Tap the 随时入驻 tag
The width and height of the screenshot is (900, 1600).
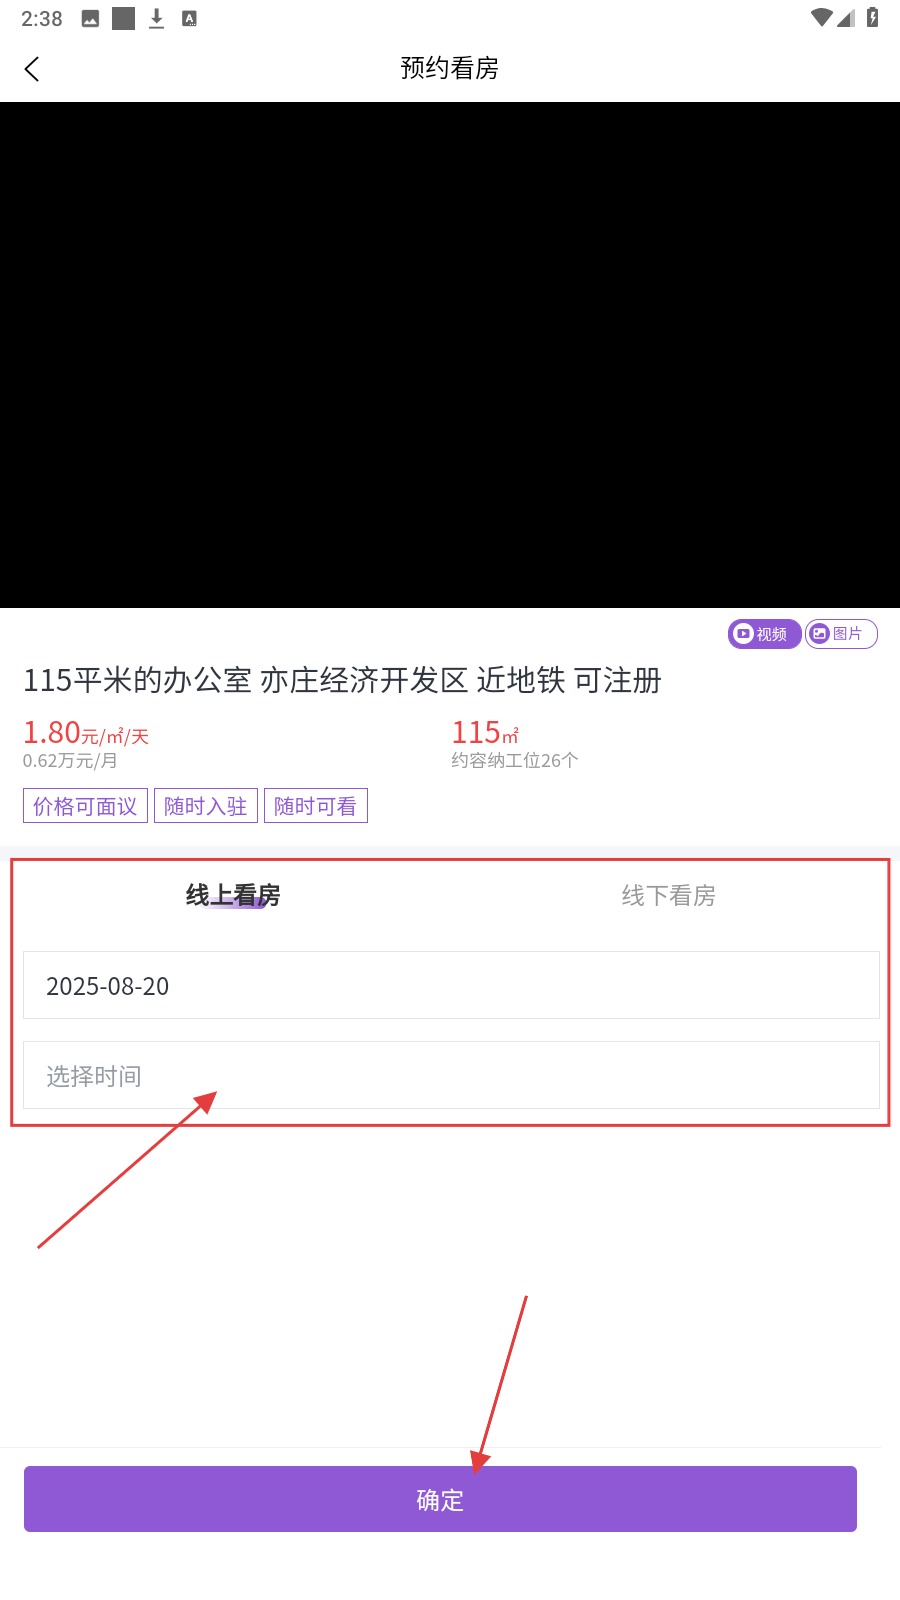(206, 806)
